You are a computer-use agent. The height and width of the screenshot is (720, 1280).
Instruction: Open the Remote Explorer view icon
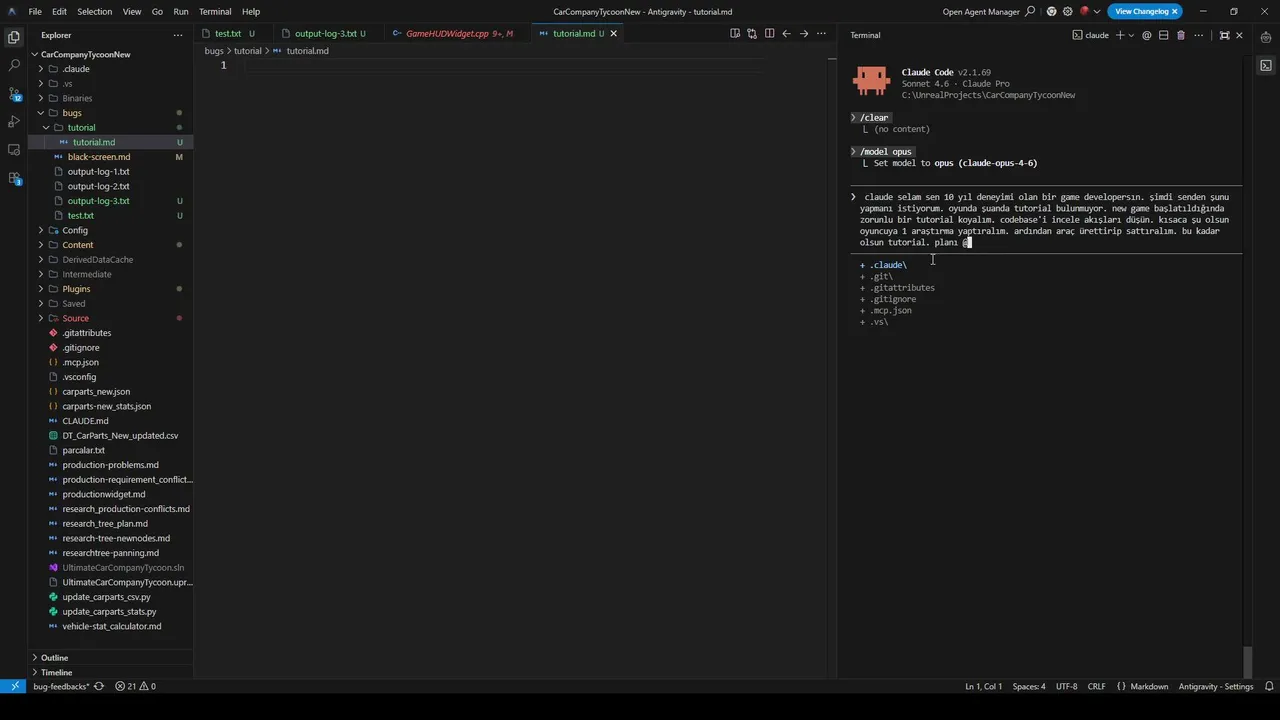point(14,149)
